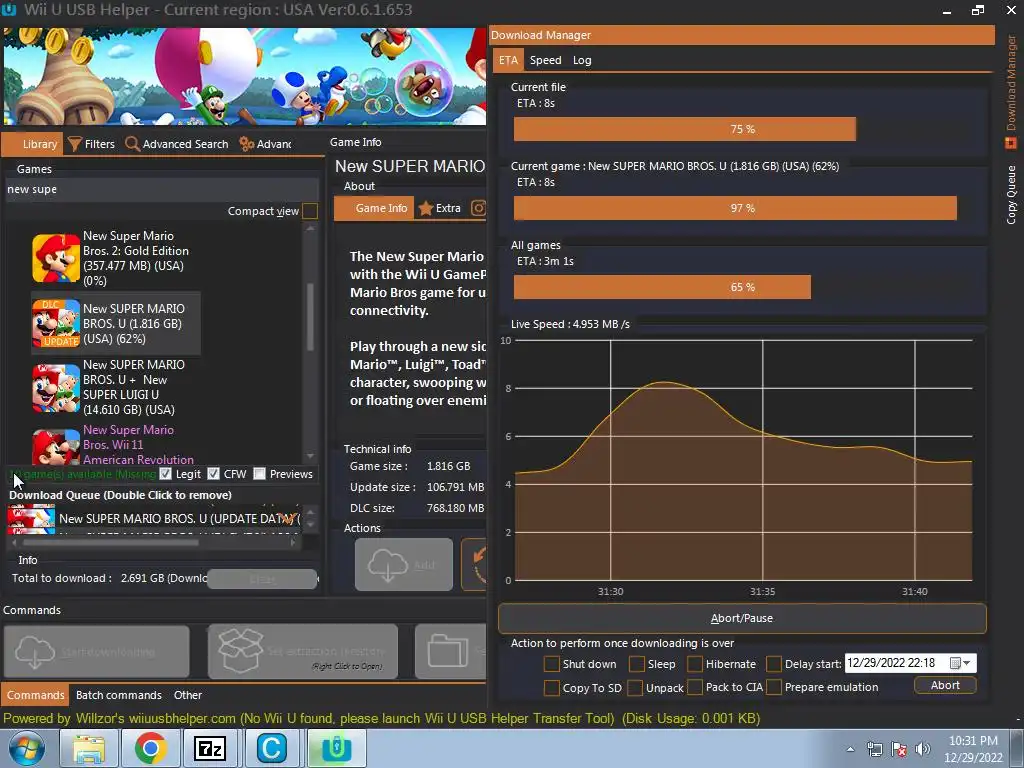This screenshot has width=1024, height=768.
Task: Enable Sleep after downloading
Action: click(637, 664)
